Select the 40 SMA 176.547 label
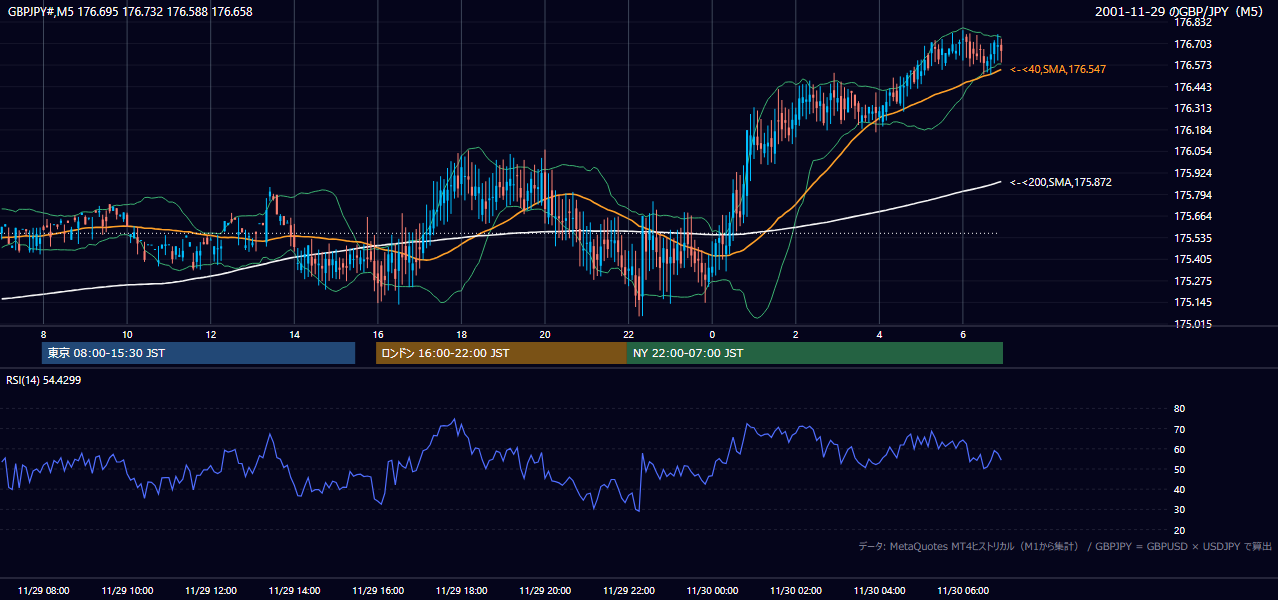Image resolution: width=1278 pixels, height=600 pixels. coord(1058,69)
